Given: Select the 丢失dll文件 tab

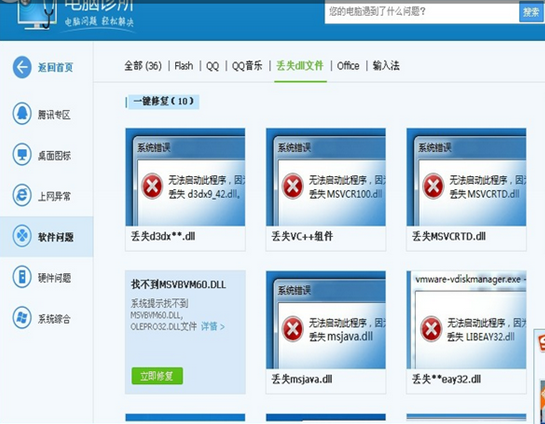Looking at the screenshot, I should coord(300,65).
